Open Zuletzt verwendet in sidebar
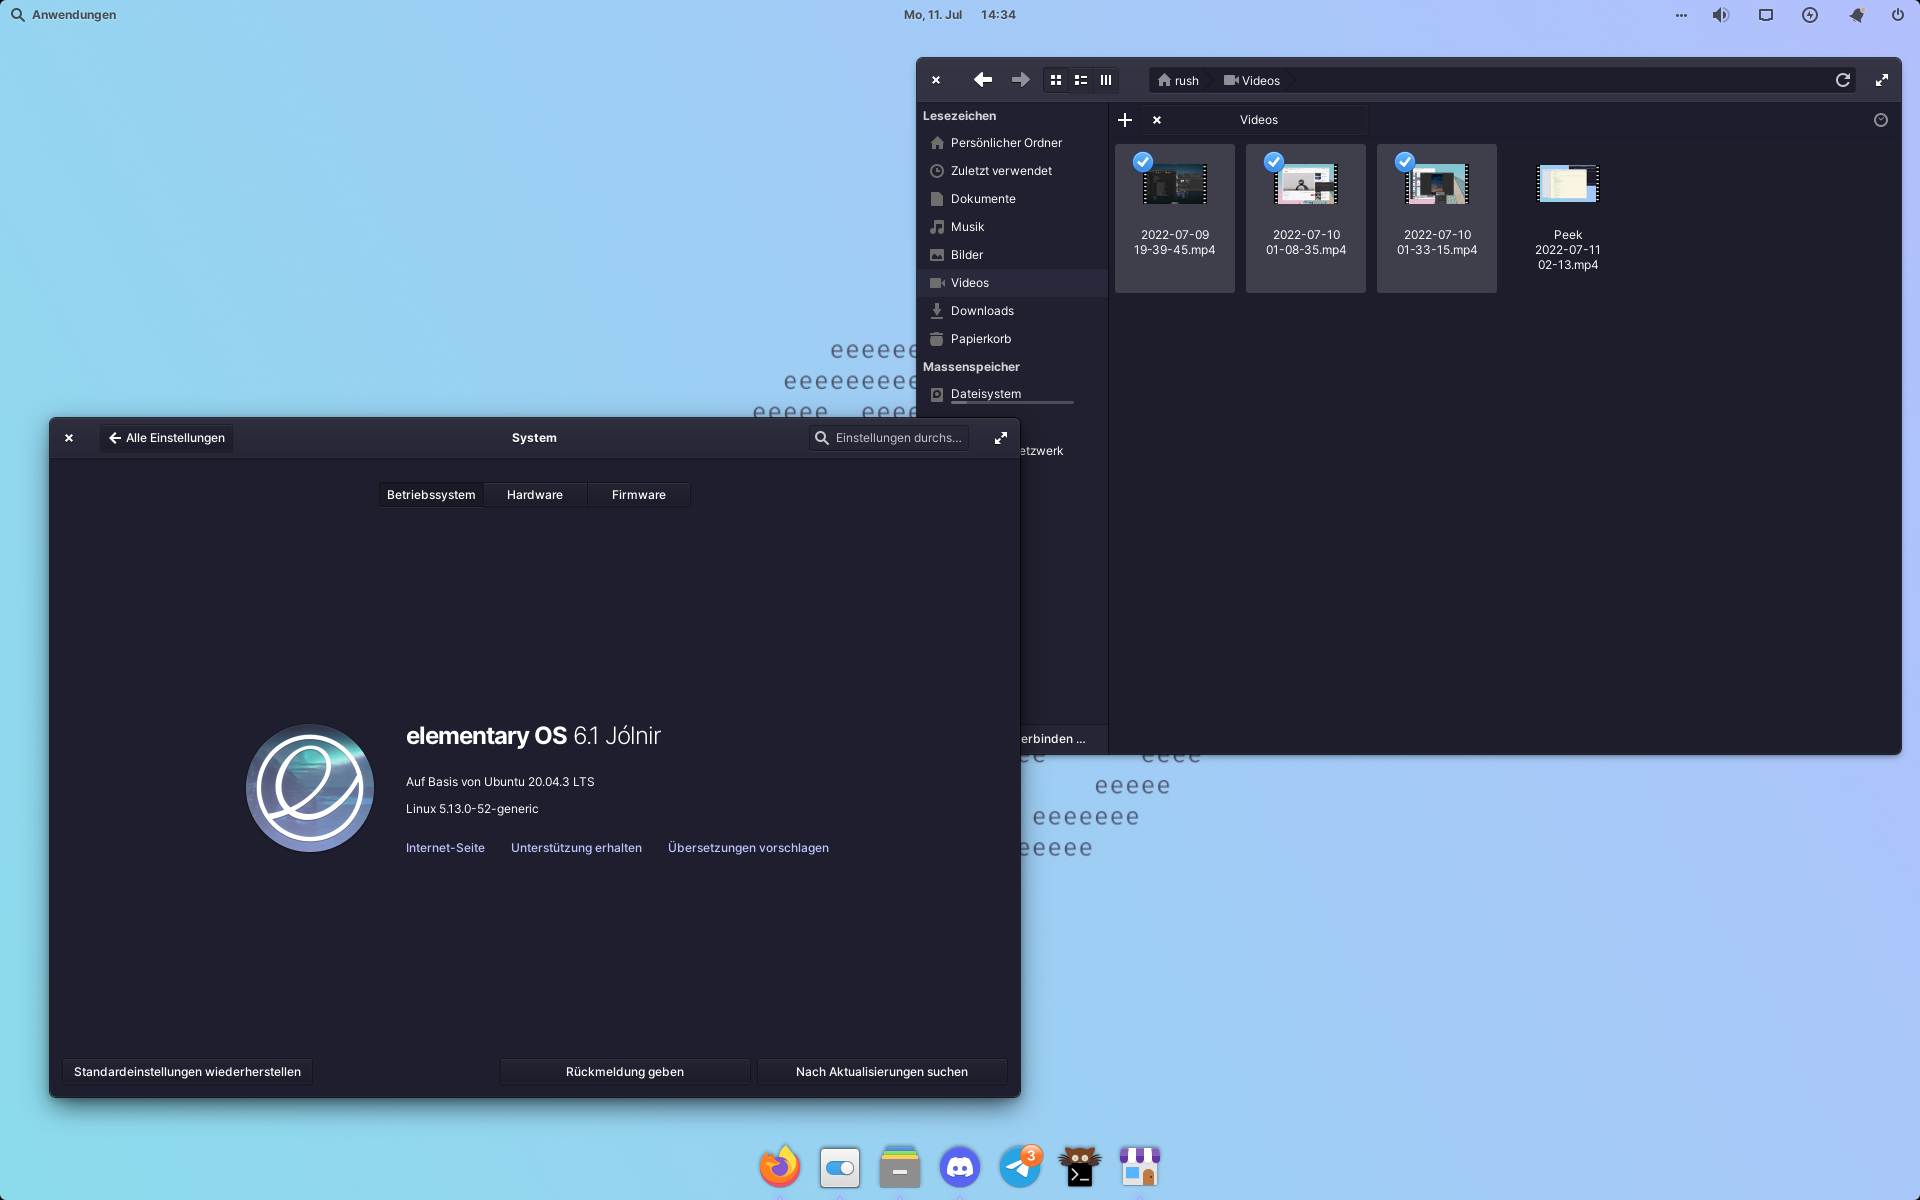1920x1200 pixels. click(x=1012, y=171)
